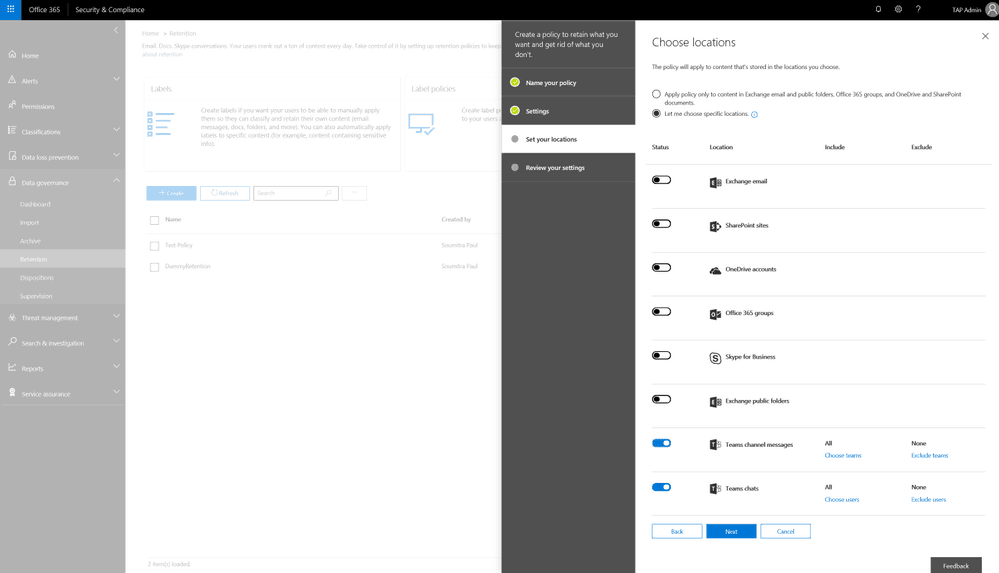Click the Next button
The height and width of the screenshot is (573, 999).
point(731,532)
